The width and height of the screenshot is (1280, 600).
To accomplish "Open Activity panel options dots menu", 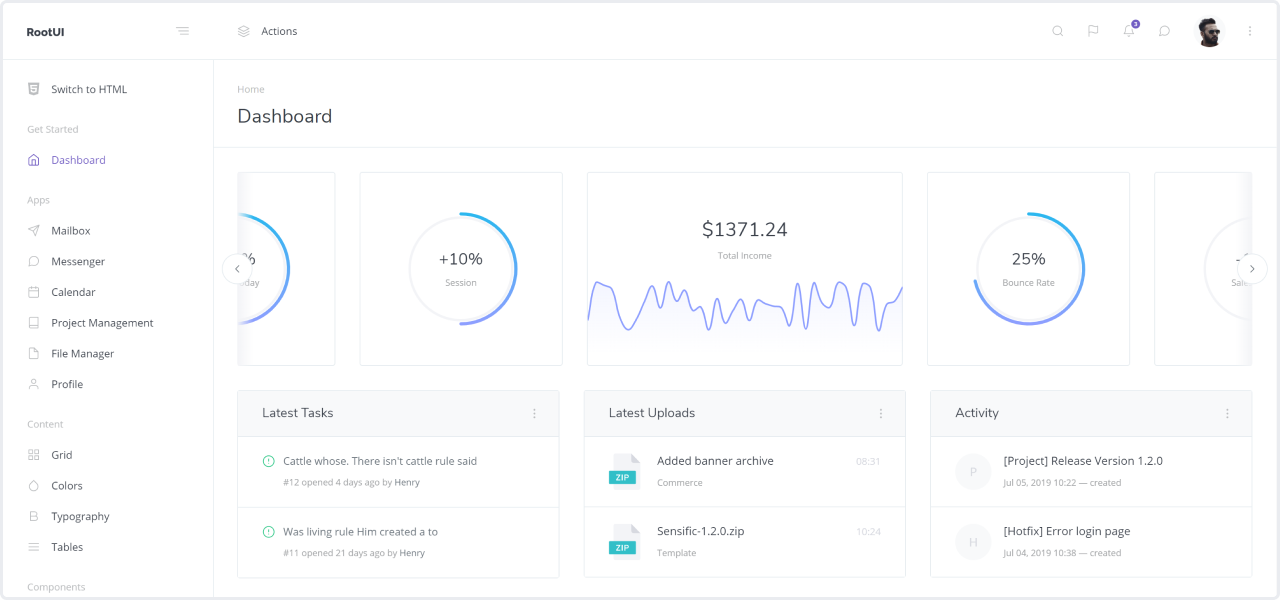I will pyautogui.click(x=1227, y=413).
